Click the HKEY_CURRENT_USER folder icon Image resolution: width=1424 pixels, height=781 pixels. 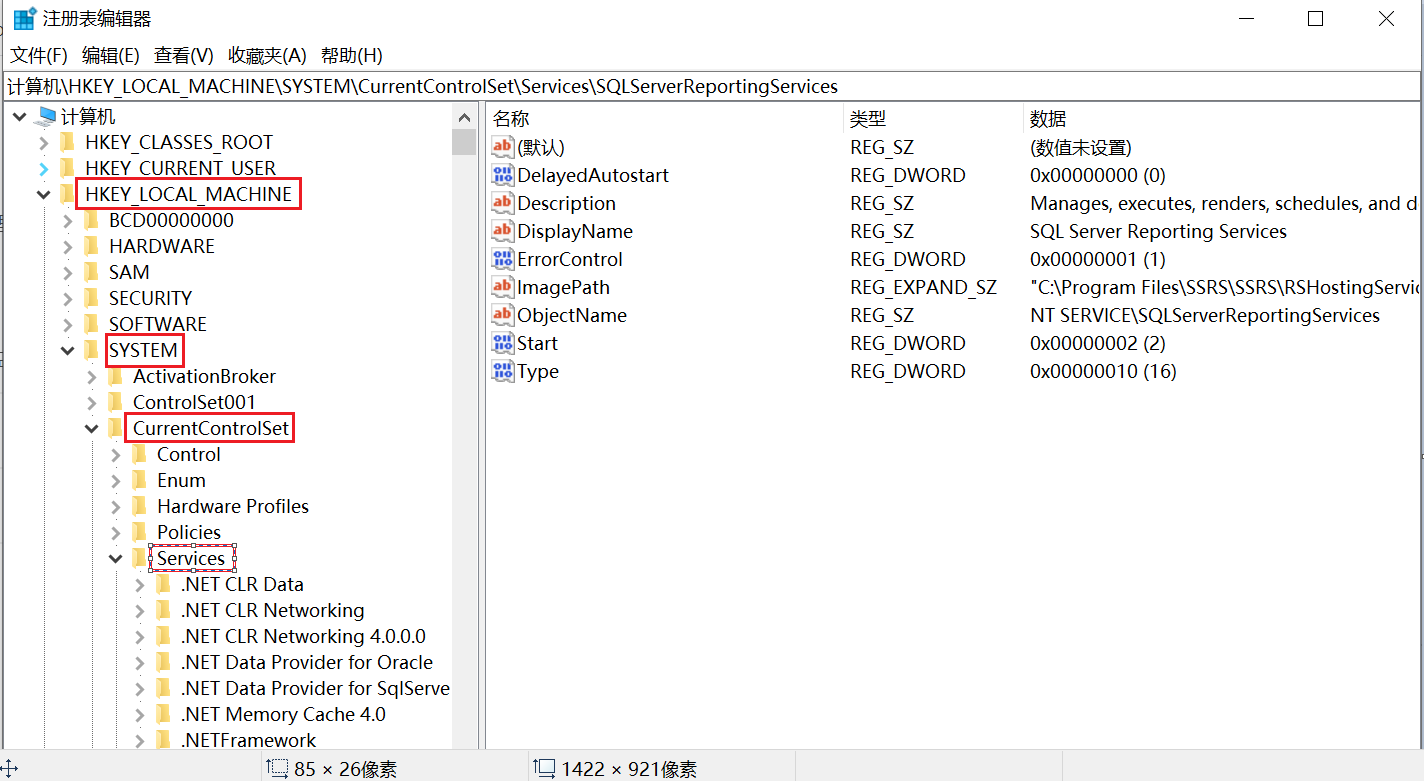click(x=68, y=168)
